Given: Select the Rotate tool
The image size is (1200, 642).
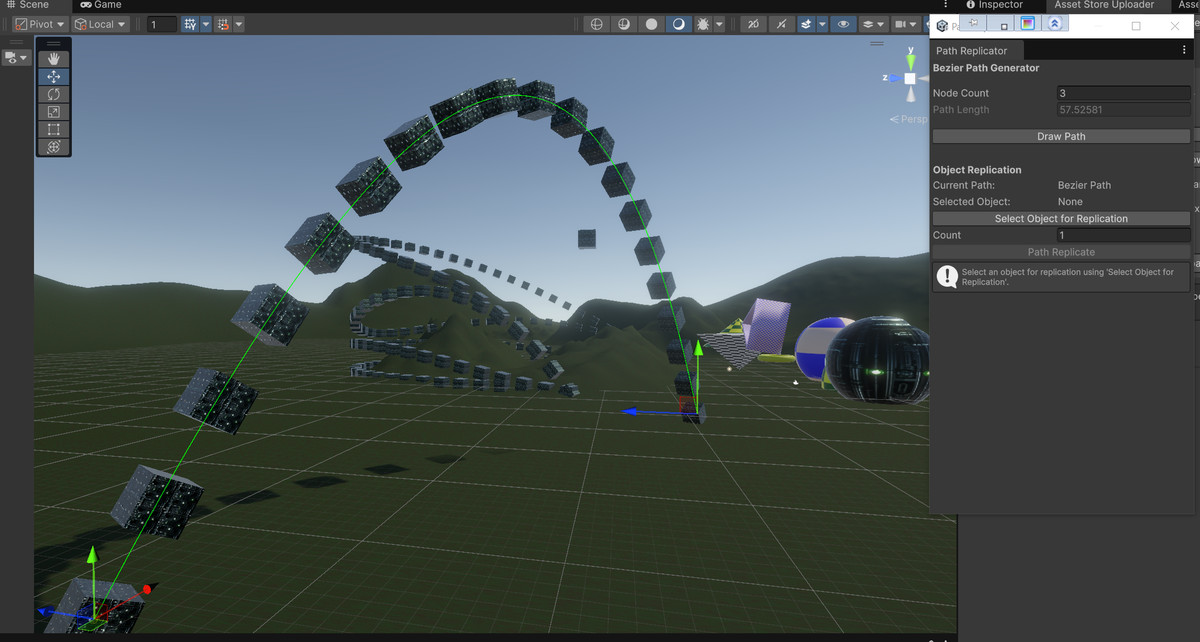Looking at the screenshot, I should (x=53, y=94).
